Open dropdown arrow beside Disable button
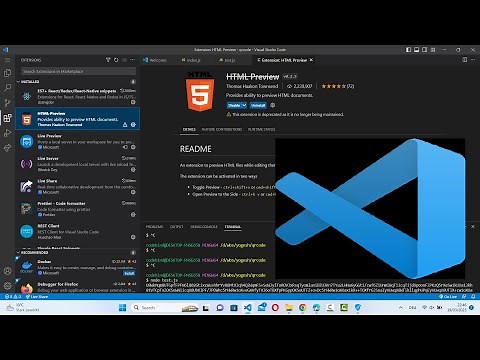Image resolution: width=480 pixels, height=360 pixels. pos(244,105)
